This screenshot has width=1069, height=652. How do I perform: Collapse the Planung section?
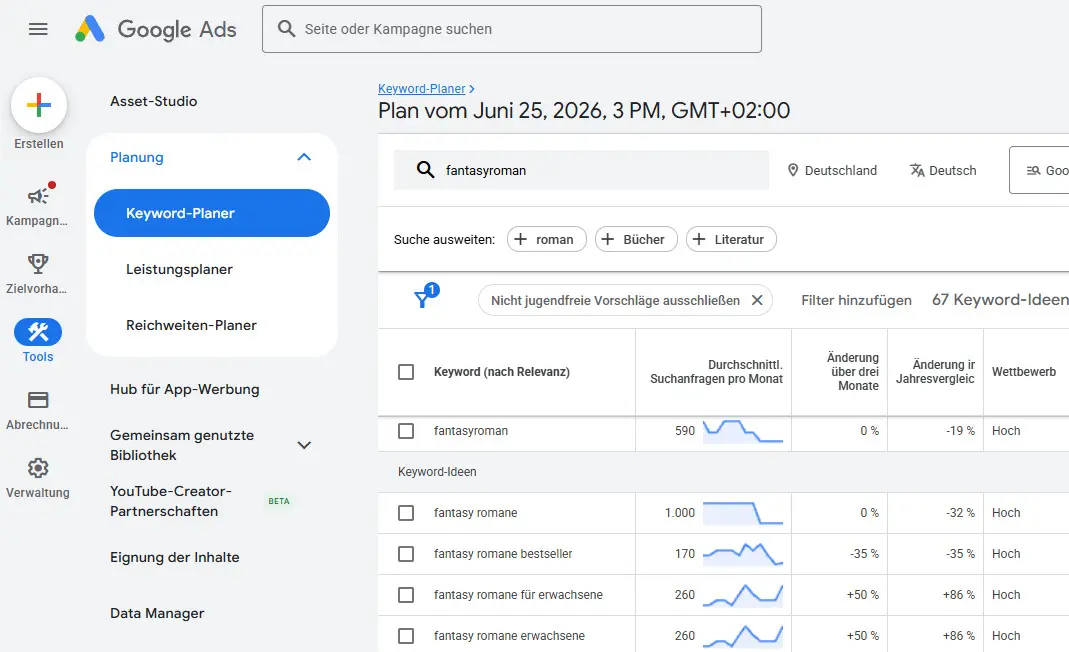coord(304,157)
